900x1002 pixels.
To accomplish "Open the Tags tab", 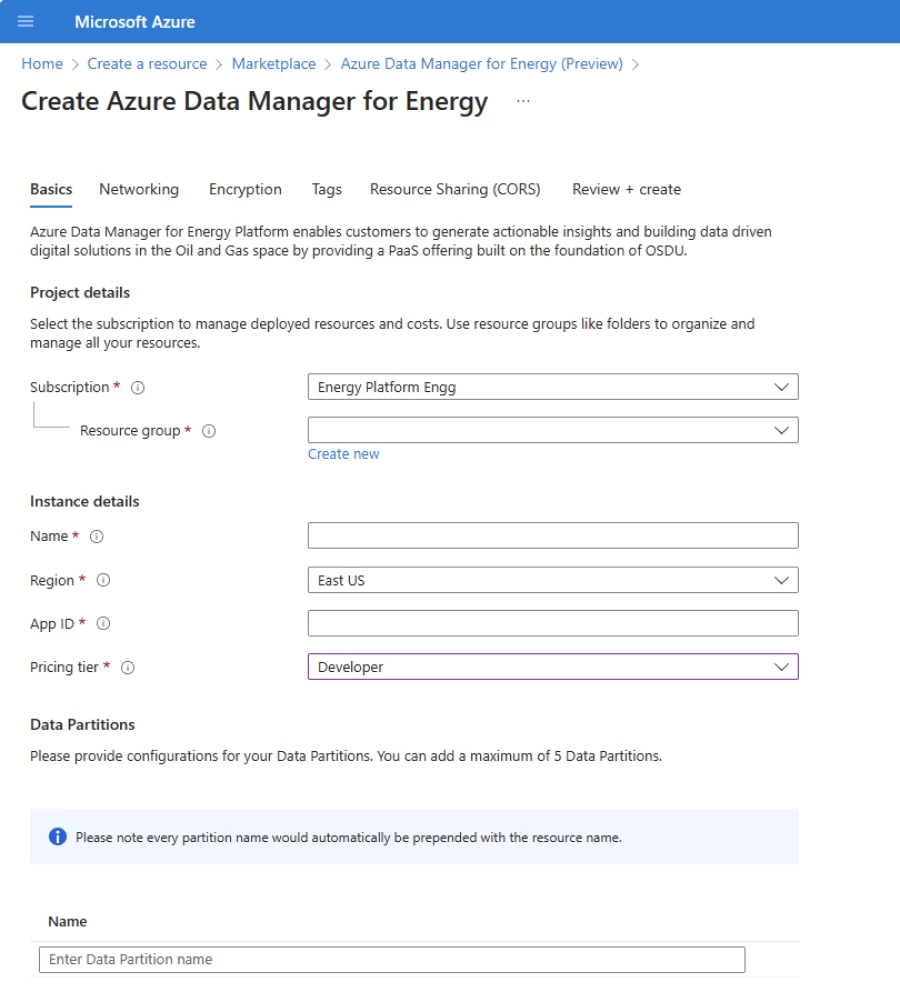I will pyautogui.click(x=327, y=189).
